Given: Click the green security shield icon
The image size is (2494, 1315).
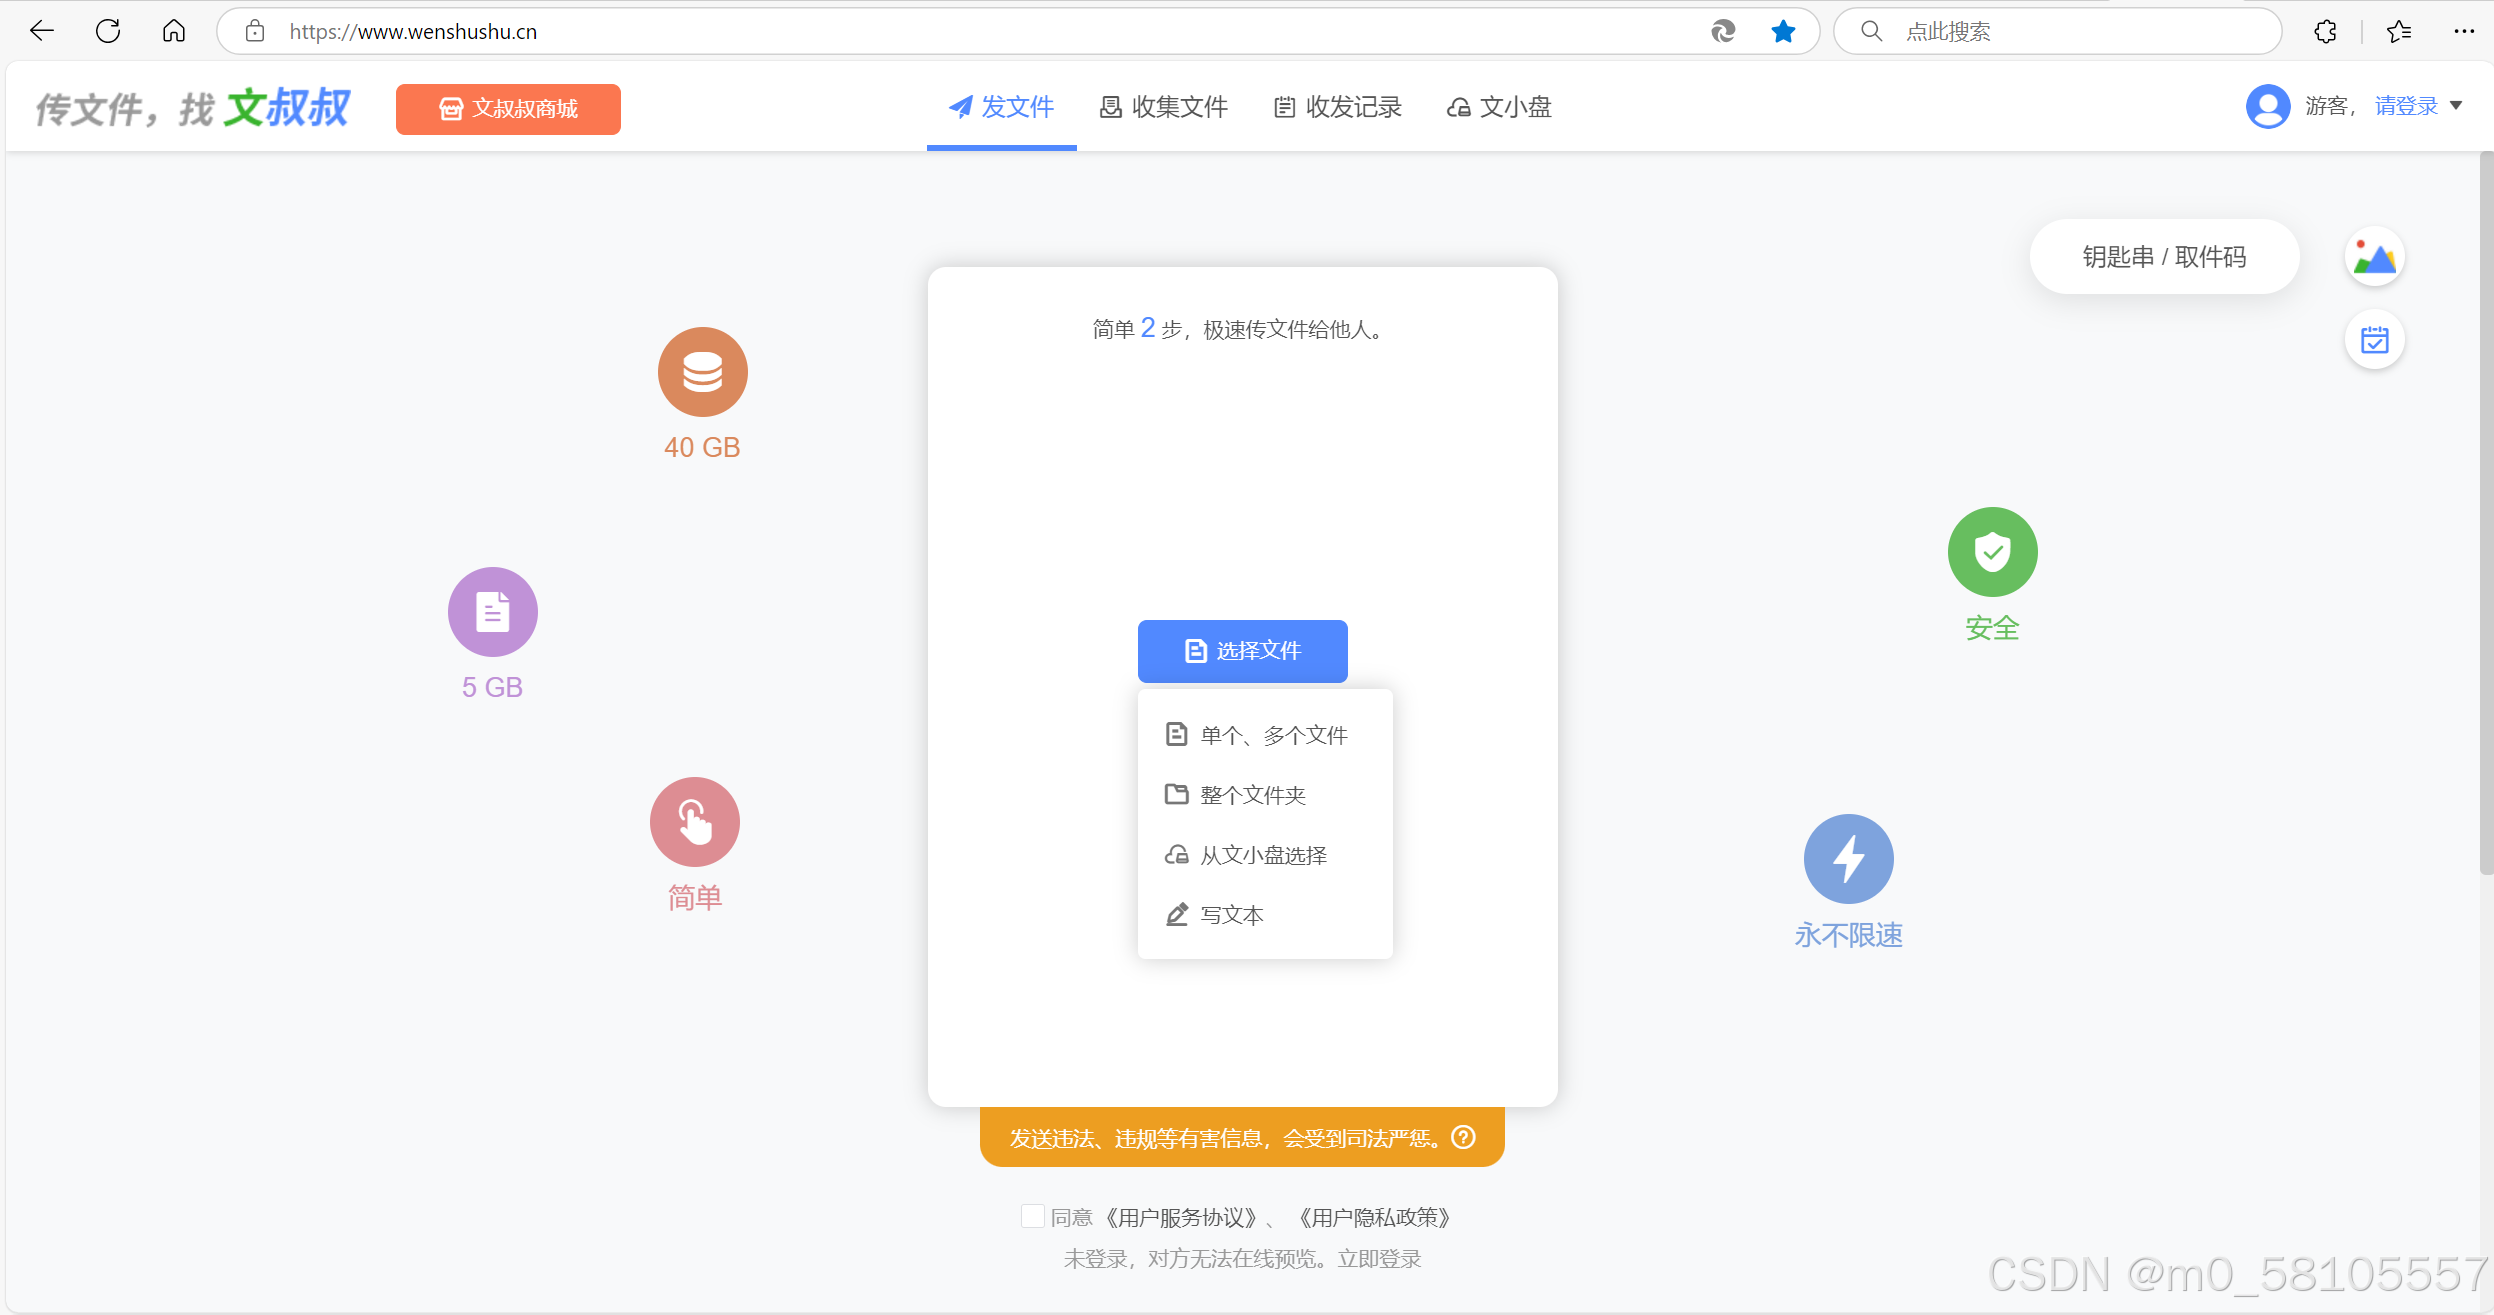Looking at the screenshot, I should [x=1992, y=552].
